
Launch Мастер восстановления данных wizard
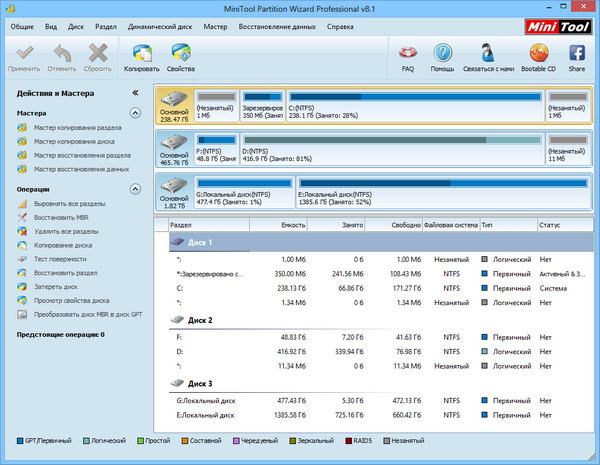[x=82, y=169]
